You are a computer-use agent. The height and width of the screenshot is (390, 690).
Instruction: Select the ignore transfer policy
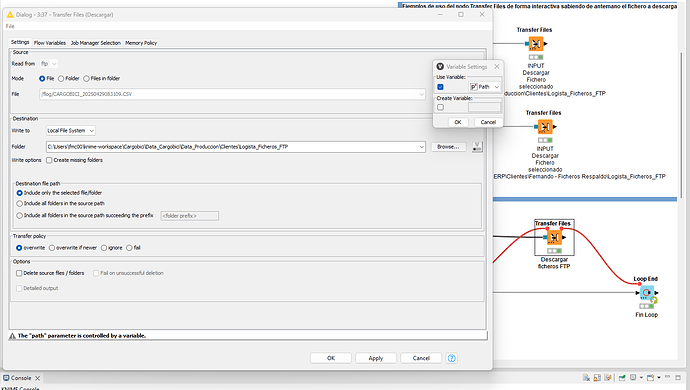tap(104, 248)
